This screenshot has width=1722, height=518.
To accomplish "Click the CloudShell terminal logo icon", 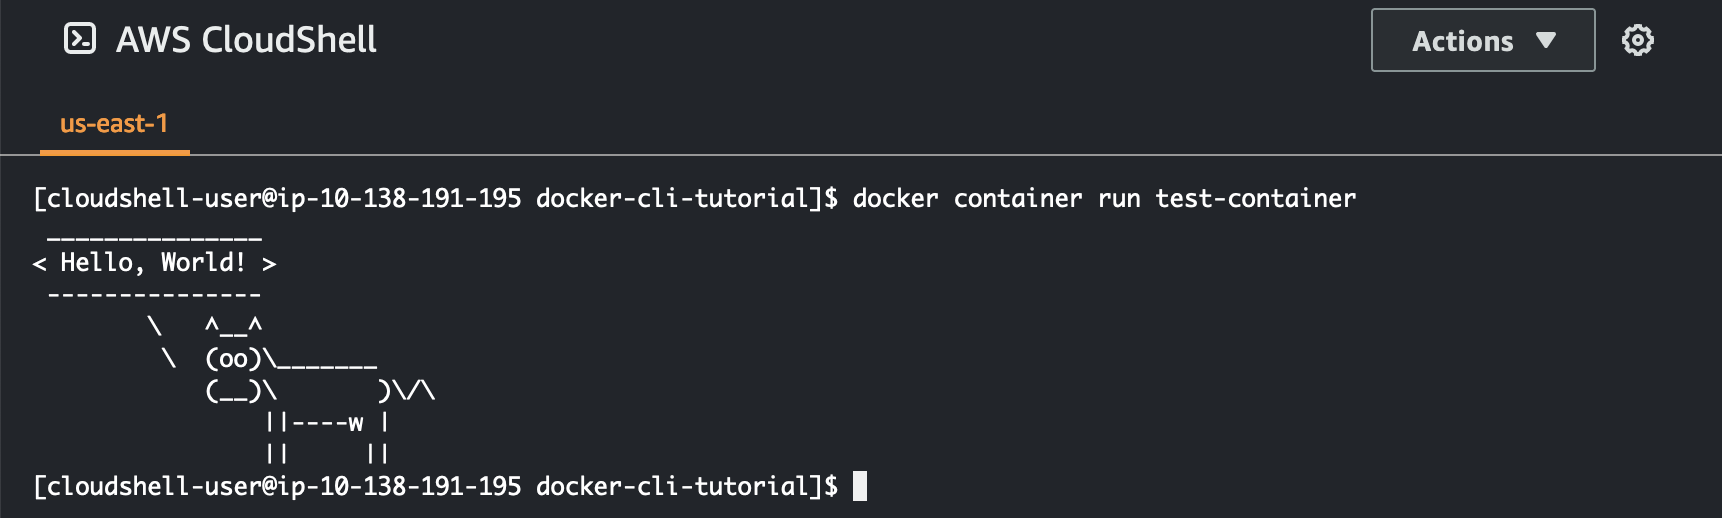I will [x=80, y=39].
